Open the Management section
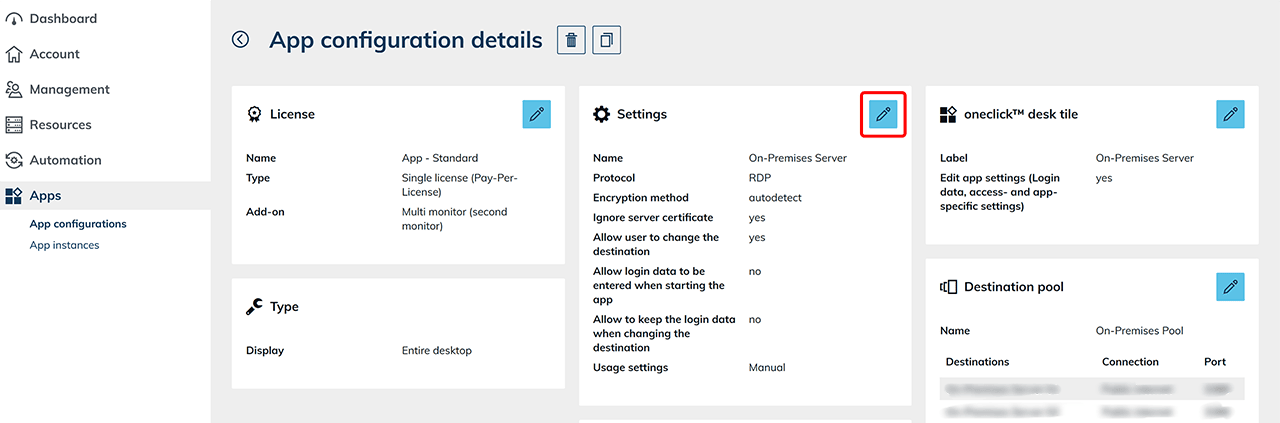The width and height of the screenshot is (1280, 423). pos(69,89)
